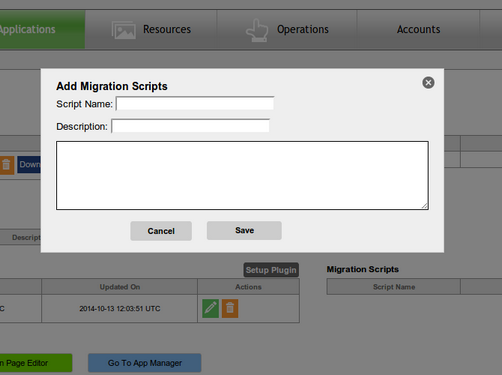Viewport: 502px width, 375px height.
Task: Open the green Page Editor button
Action: click(x=36, y=363)
